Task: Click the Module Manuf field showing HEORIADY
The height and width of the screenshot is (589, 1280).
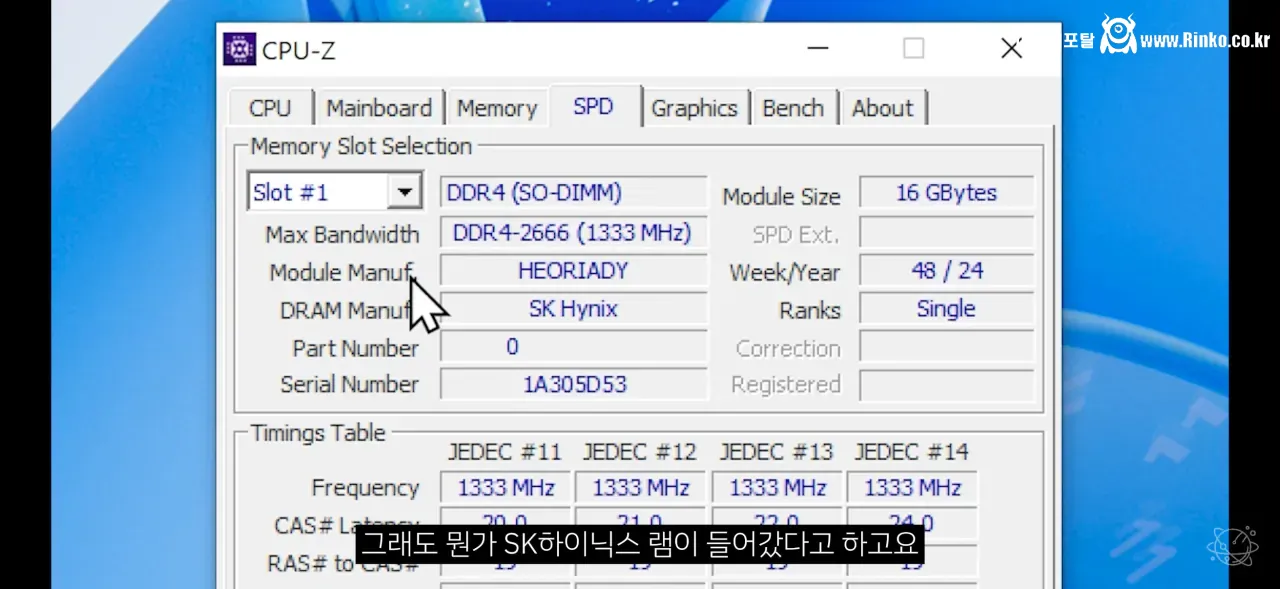Action: pyautogui.click(x=573, y=270)
